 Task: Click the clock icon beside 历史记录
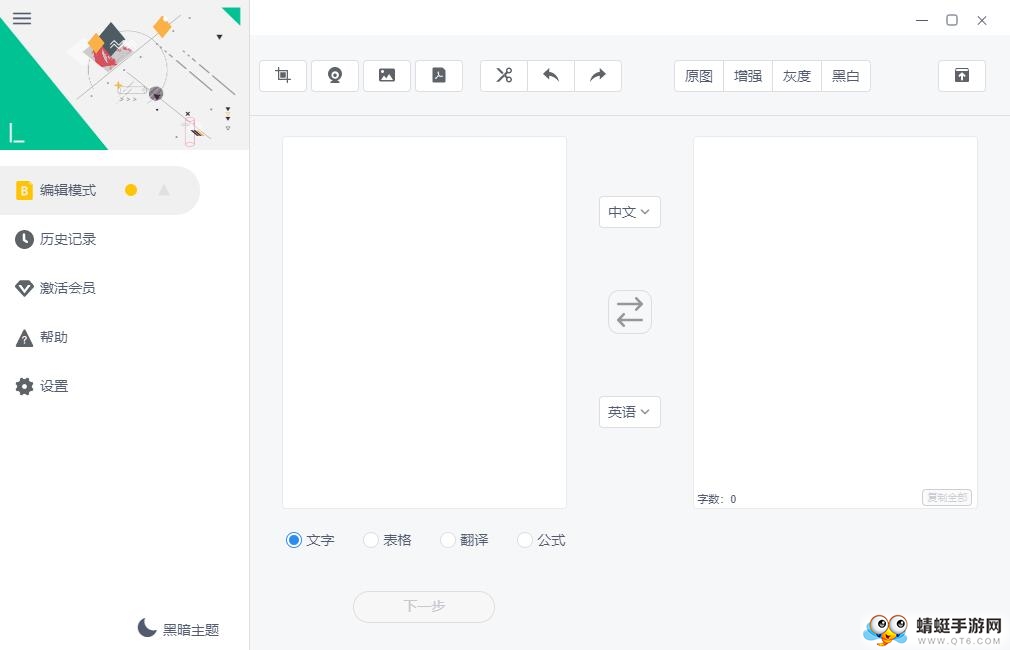tap(24, 239)
